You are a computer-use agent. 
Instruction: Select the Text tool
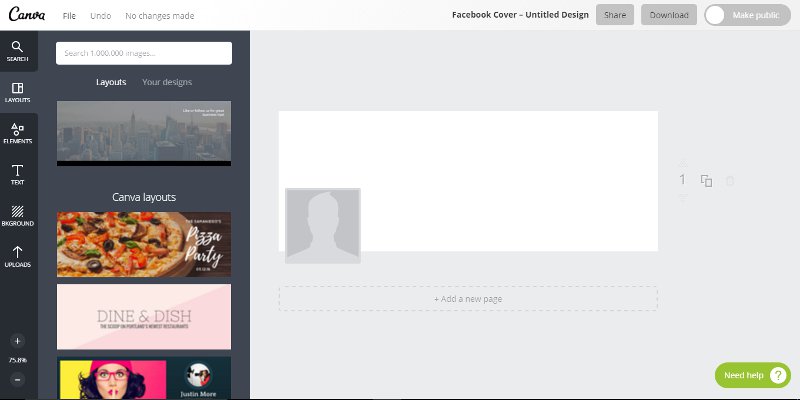tap(18, 175)
